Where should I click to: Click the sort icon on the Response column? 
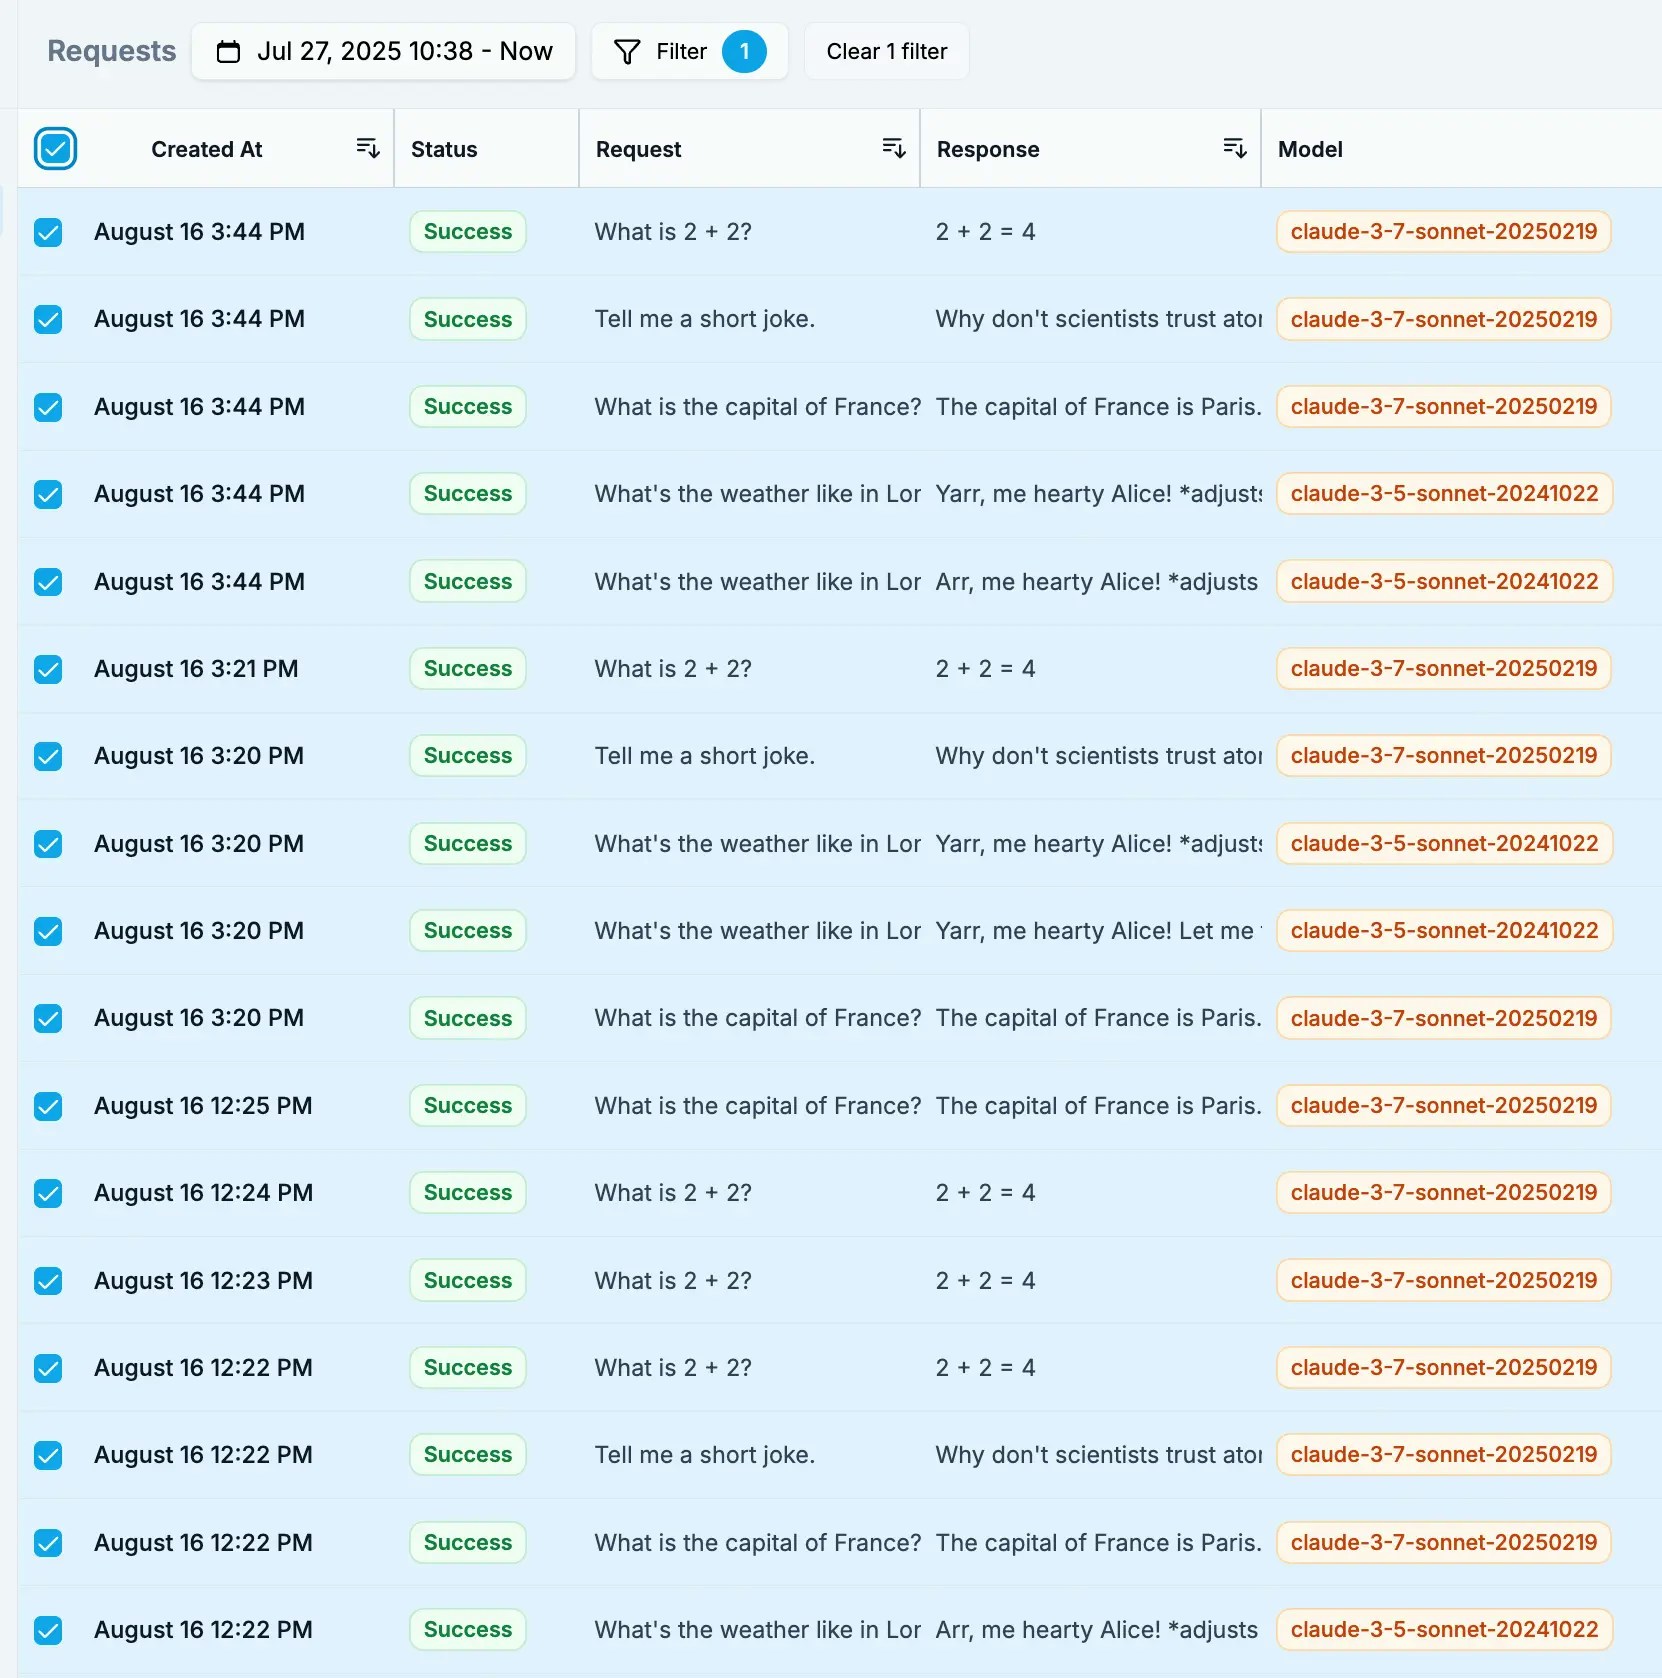tap(1235, 147)
